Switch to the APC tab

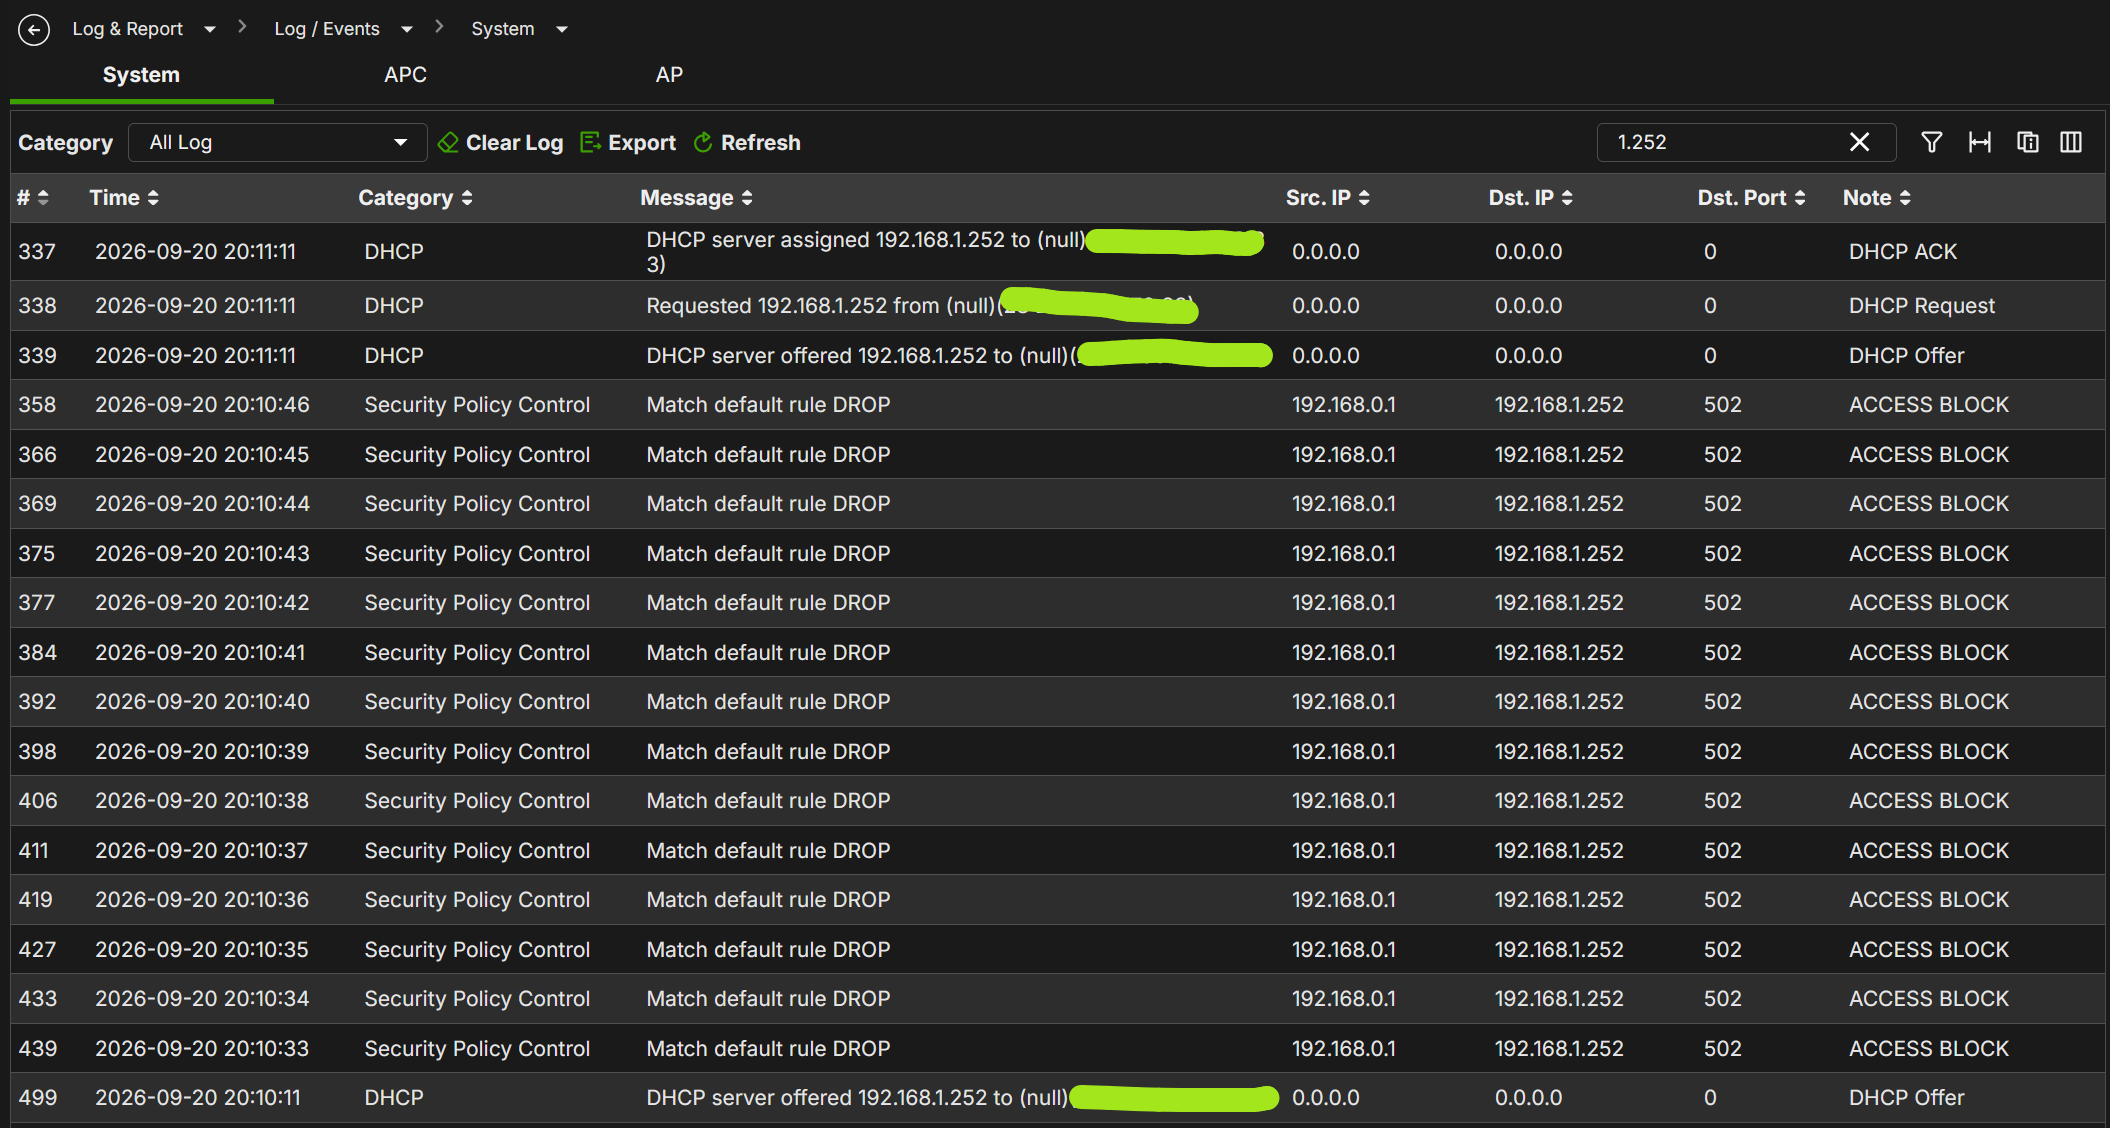[x=405, y=75]
